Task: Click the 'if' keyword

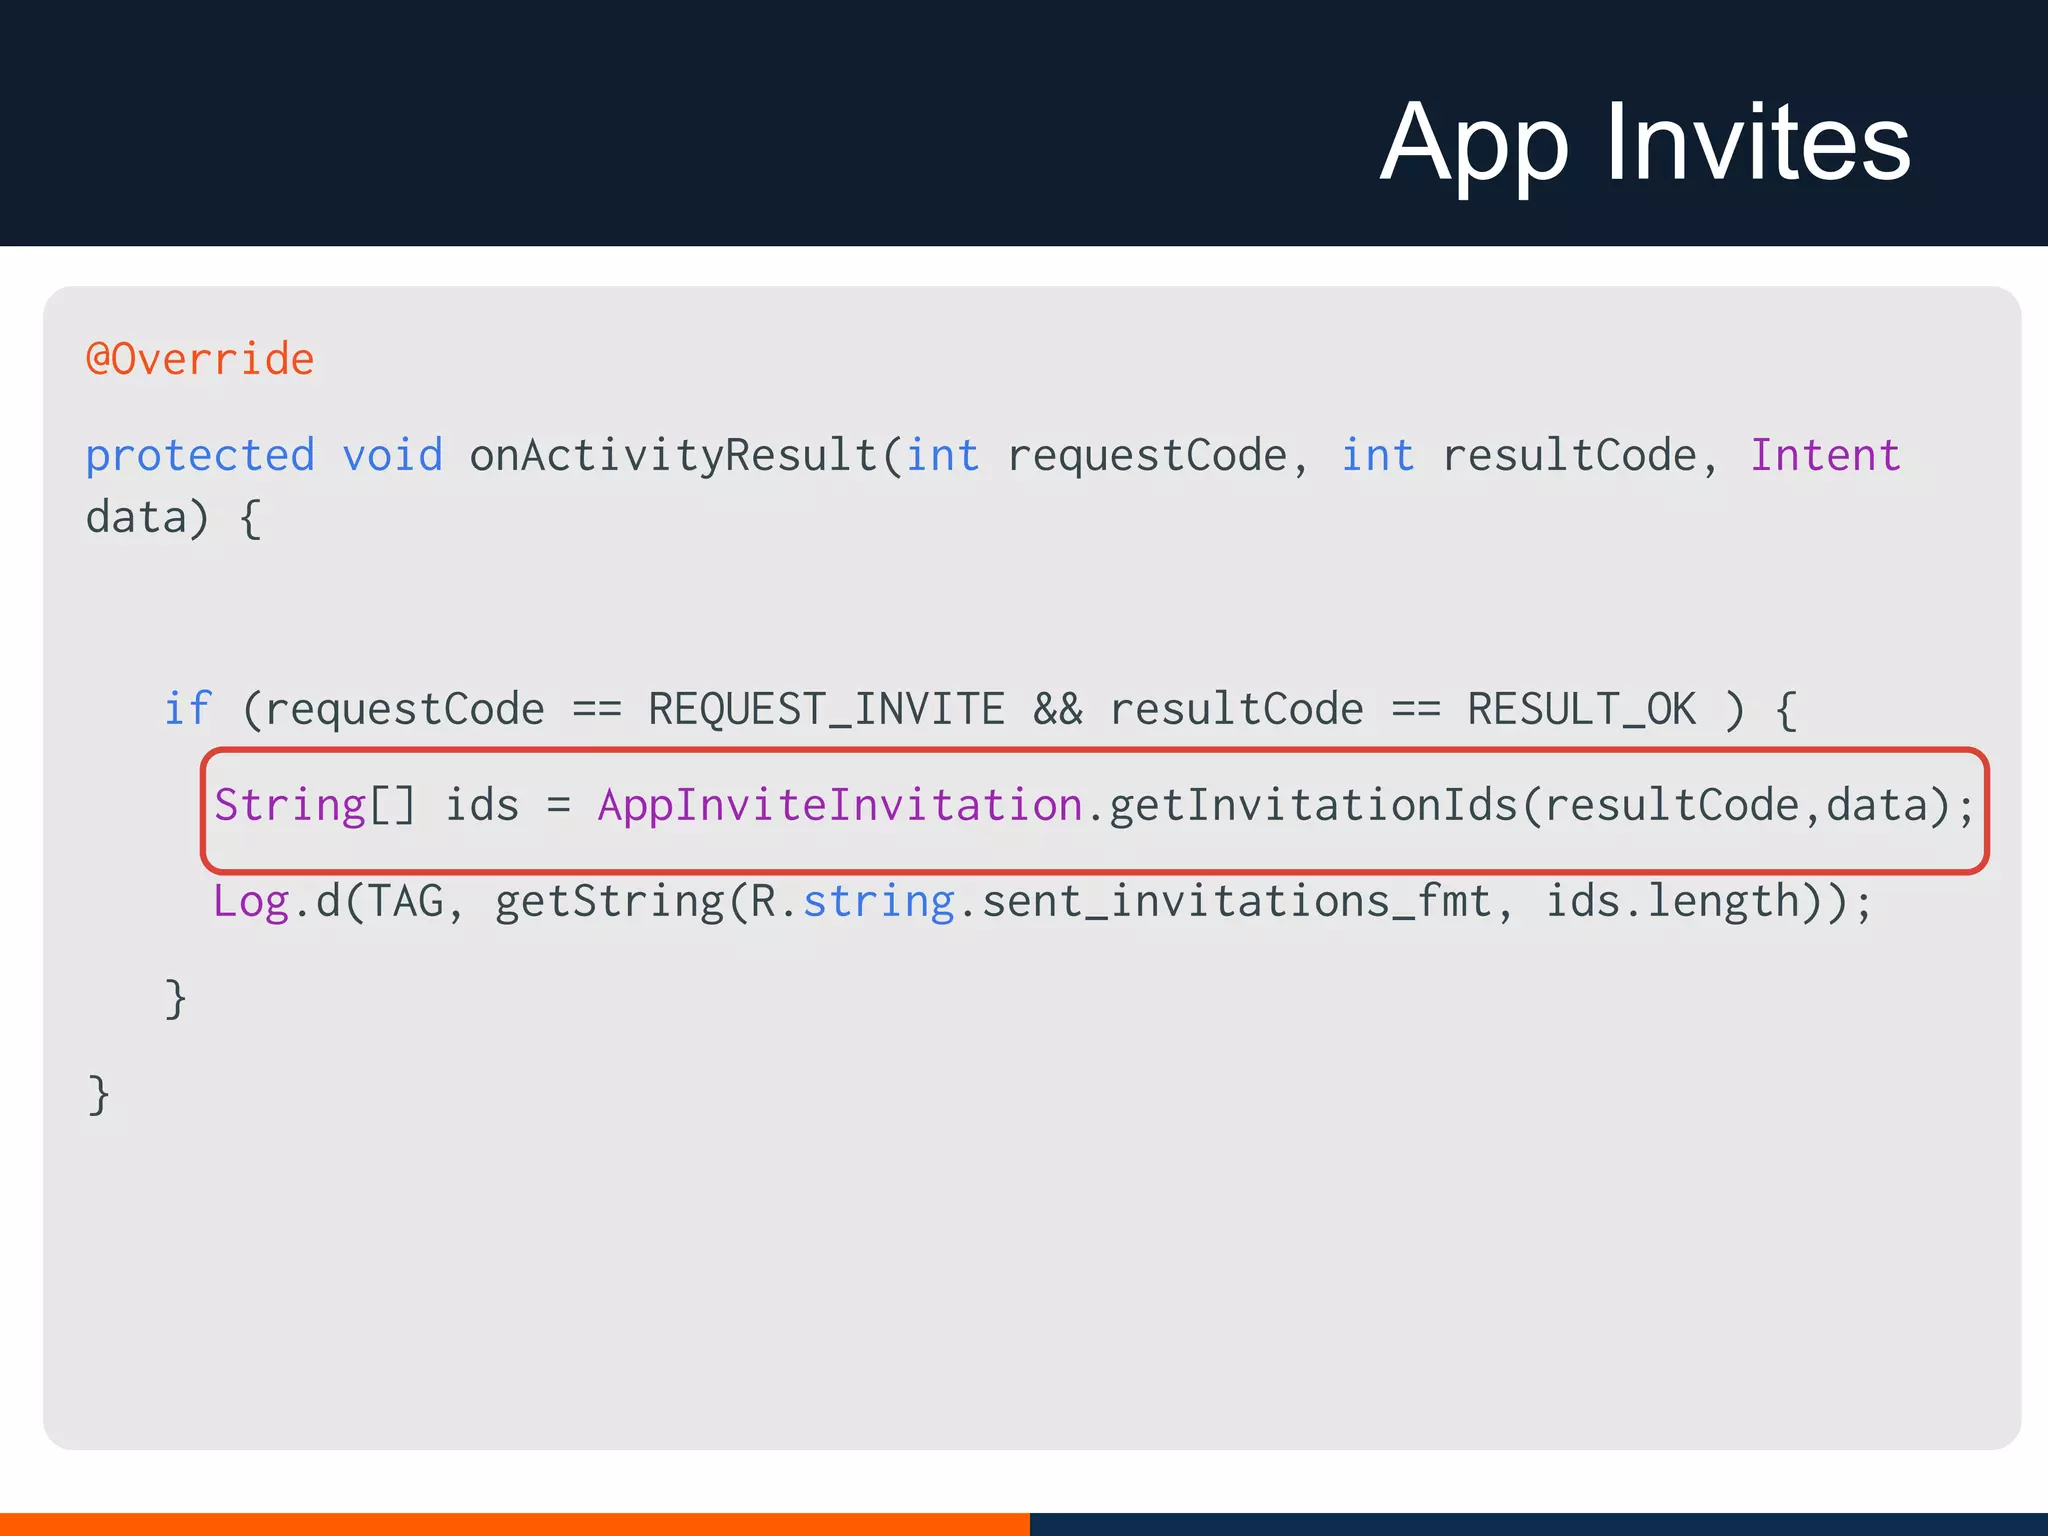Action: 188,708
